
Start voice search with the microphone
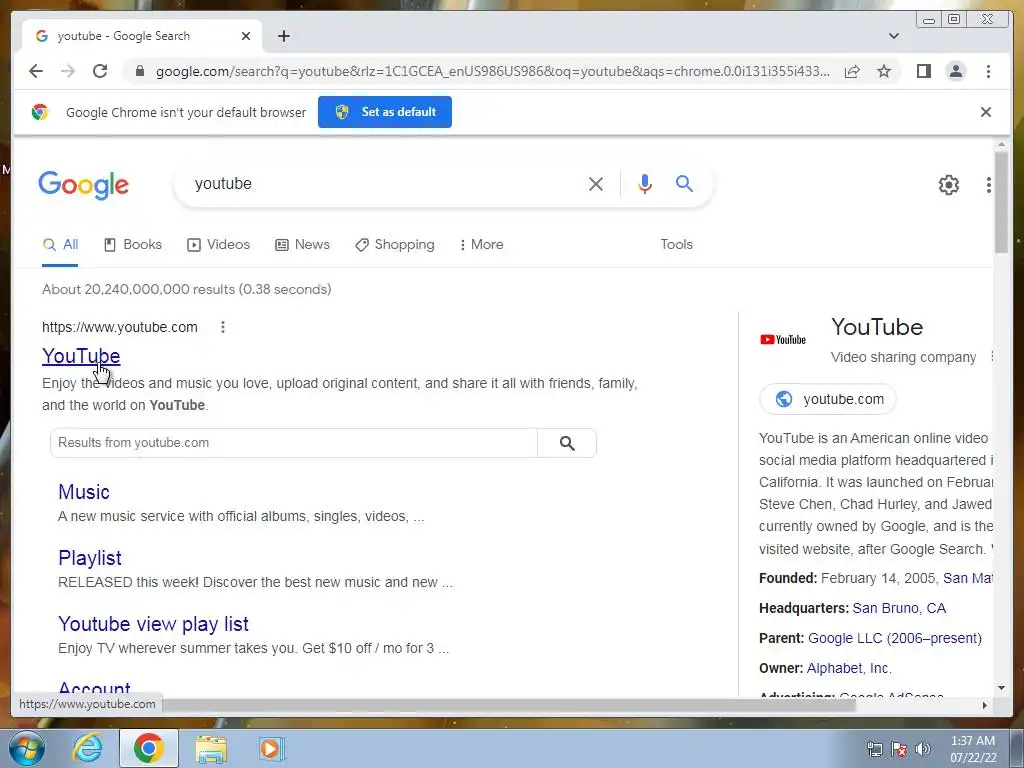click(645, 184)
